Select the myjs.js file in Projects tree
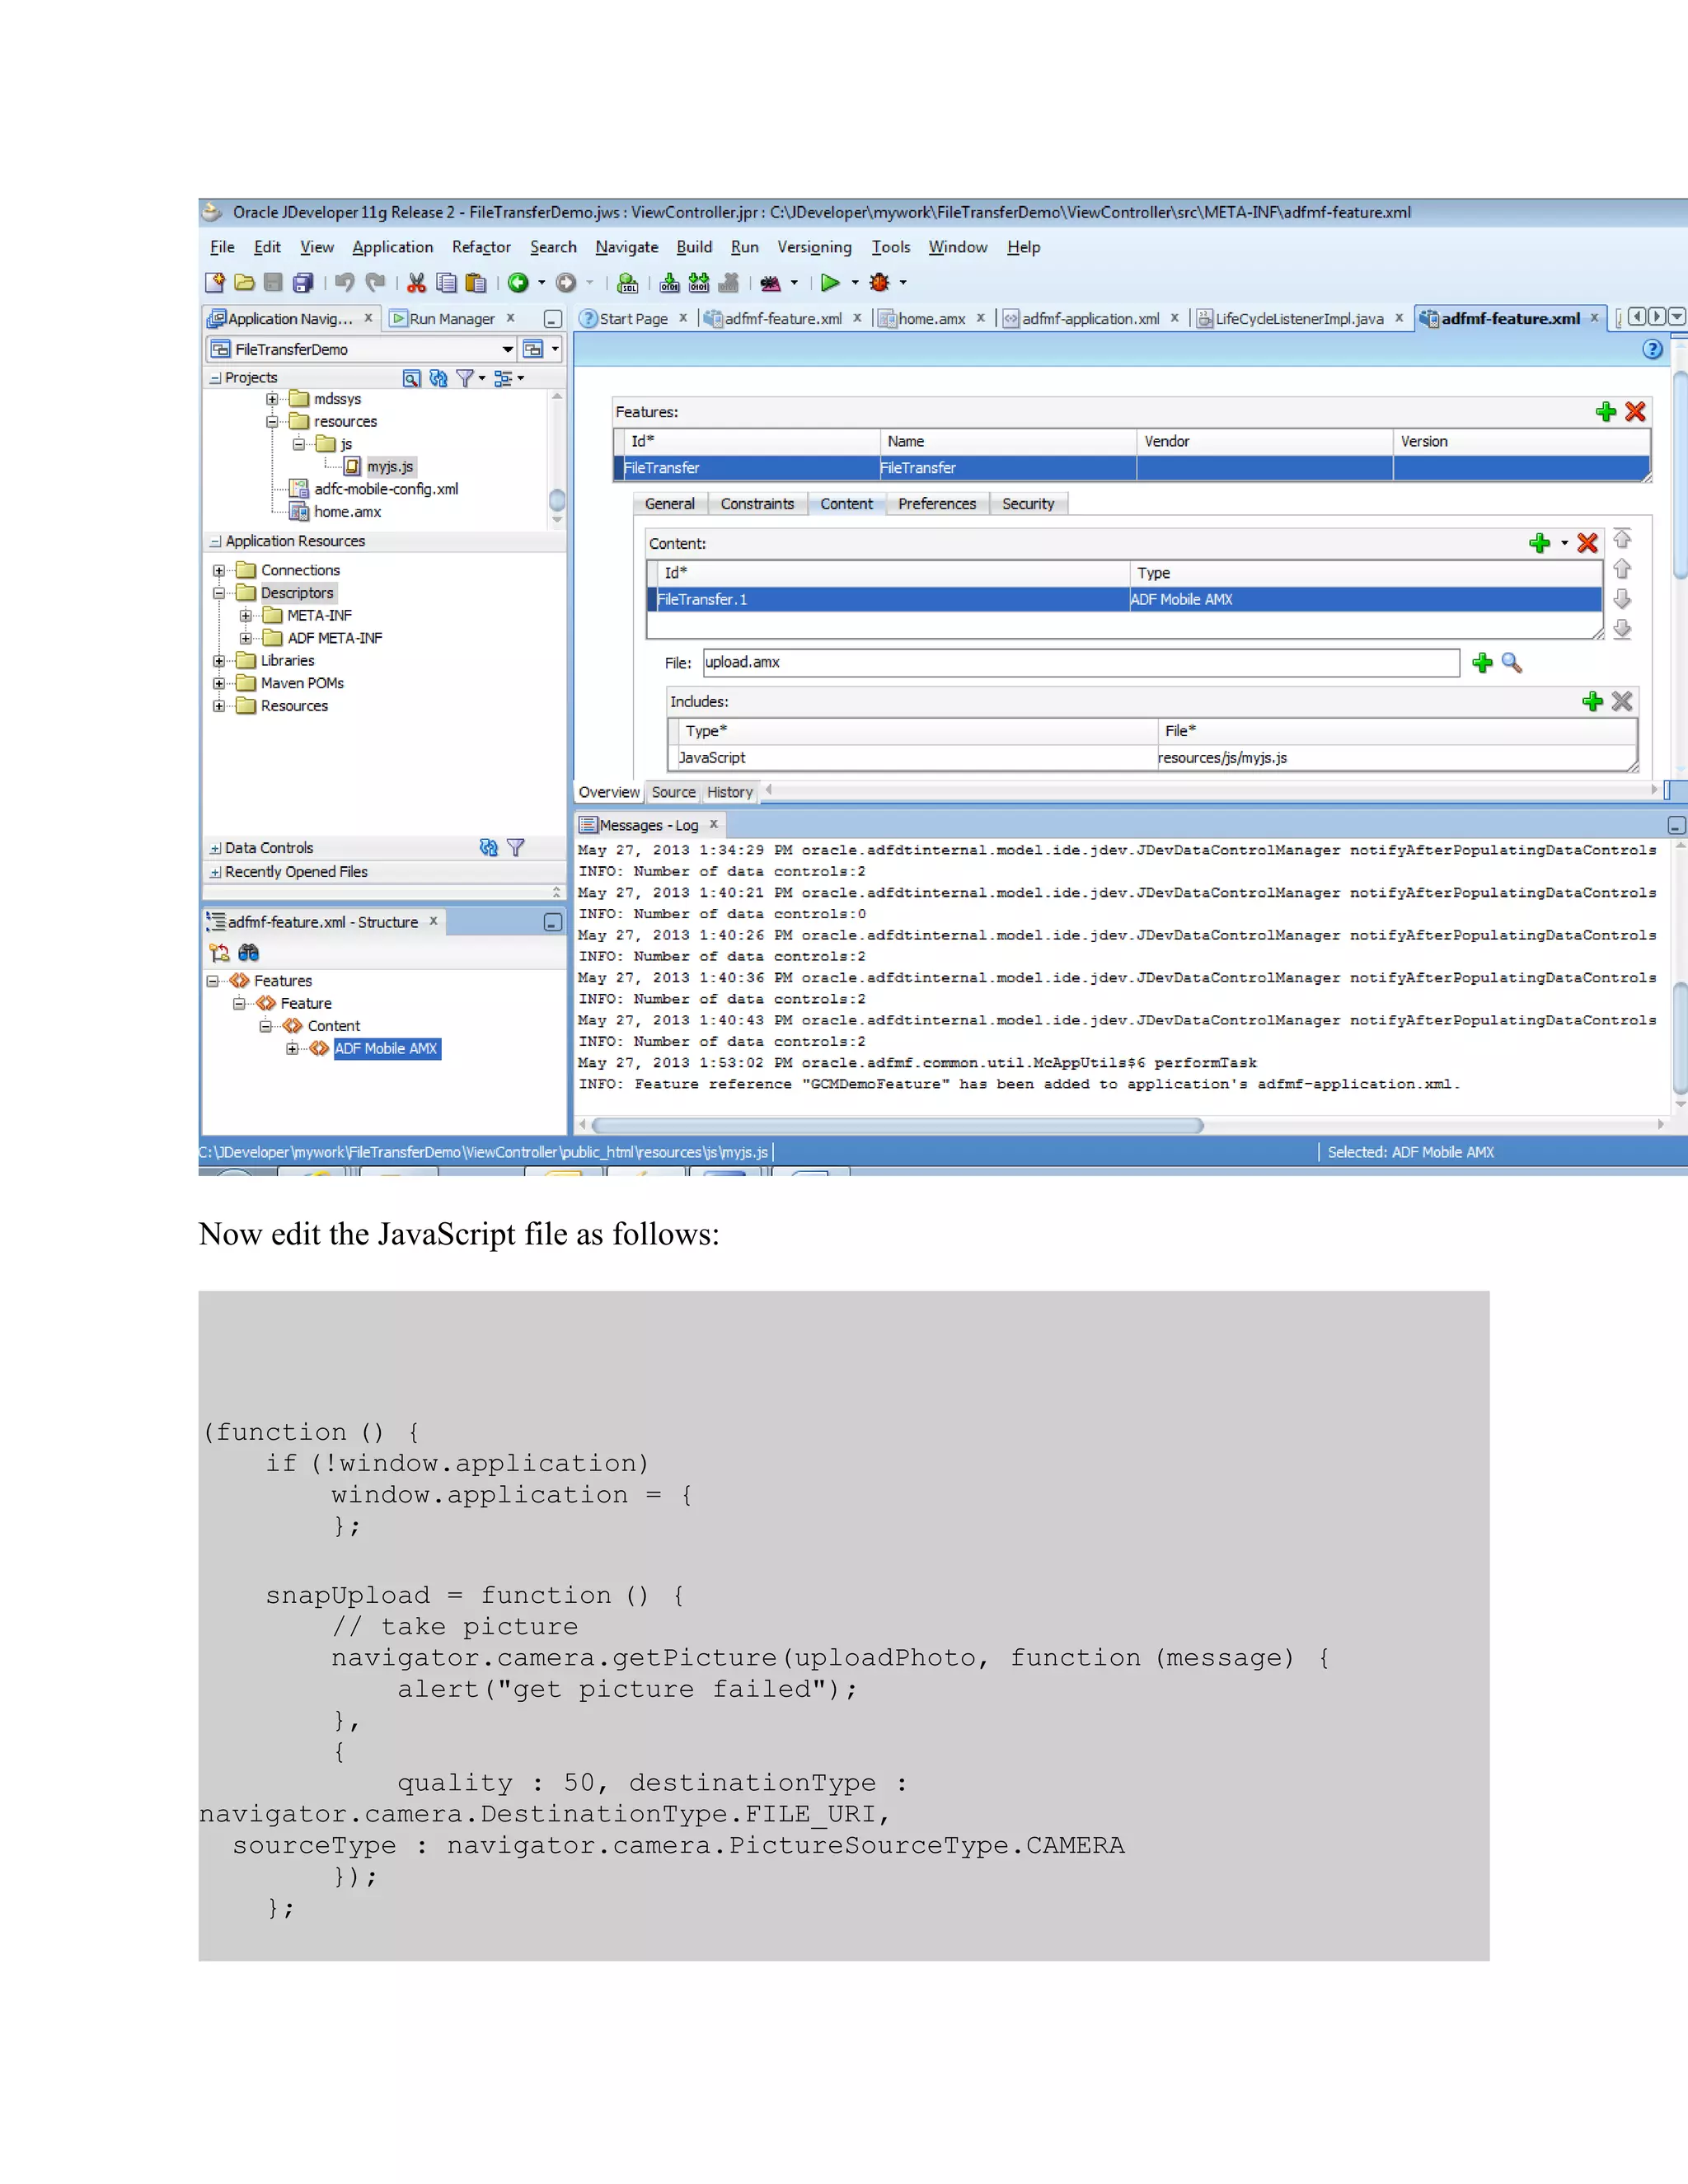Image resolution: width=1688 pixels, height=2184 pixels. coord(389,467)
